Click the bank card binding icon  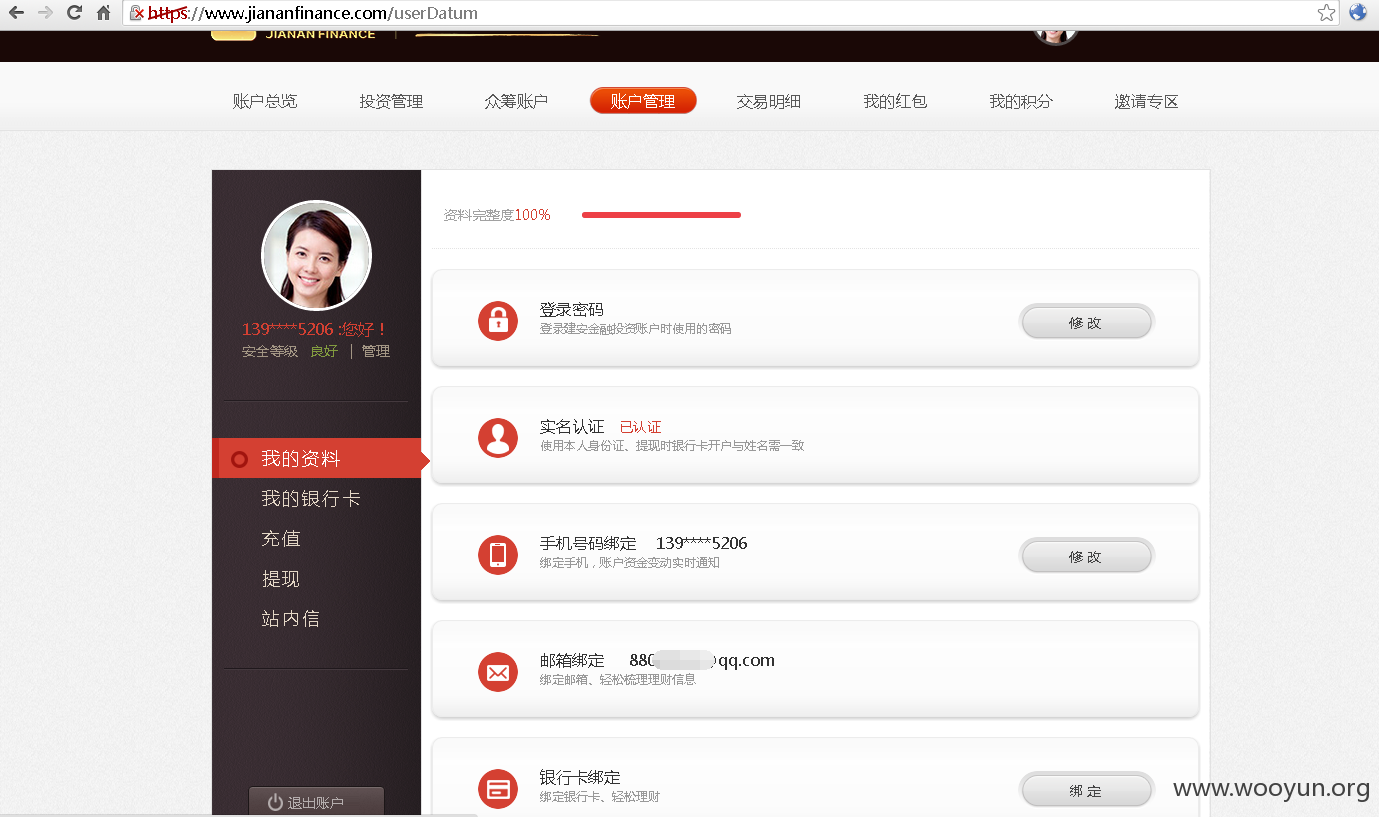(498, 789)
